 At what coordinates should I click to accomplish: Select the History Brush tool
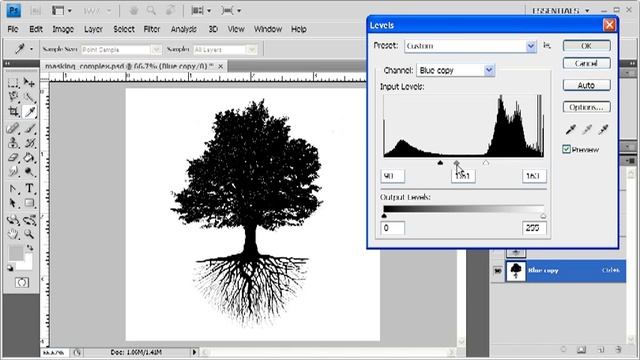29,143
